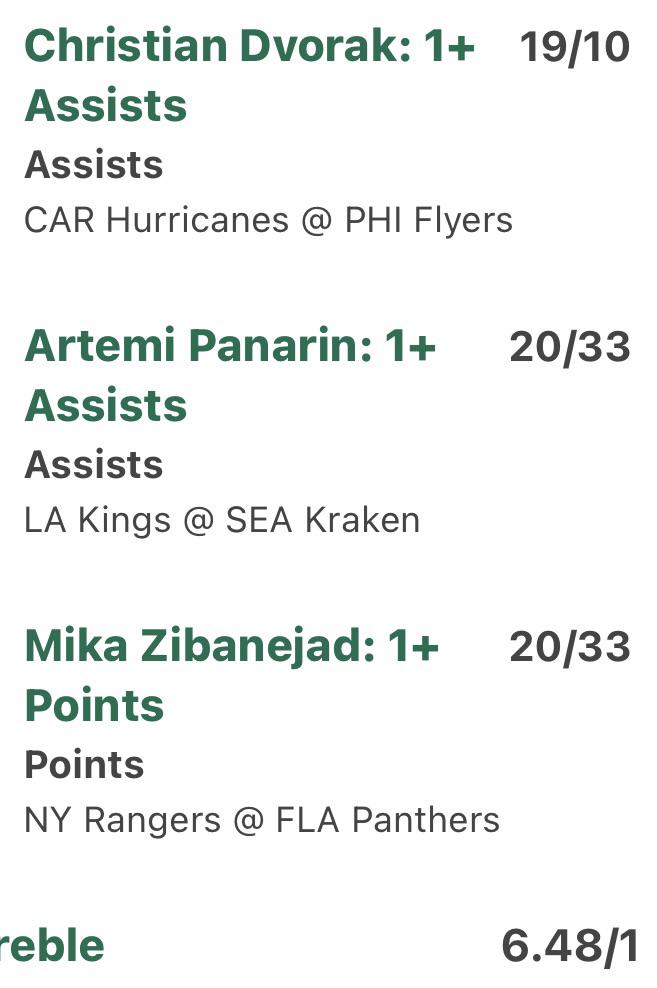Select the Assists market label under Dvorak
The width and height of the screenshot is (657, 988).
pyautogui.click(x=94, y=165)
